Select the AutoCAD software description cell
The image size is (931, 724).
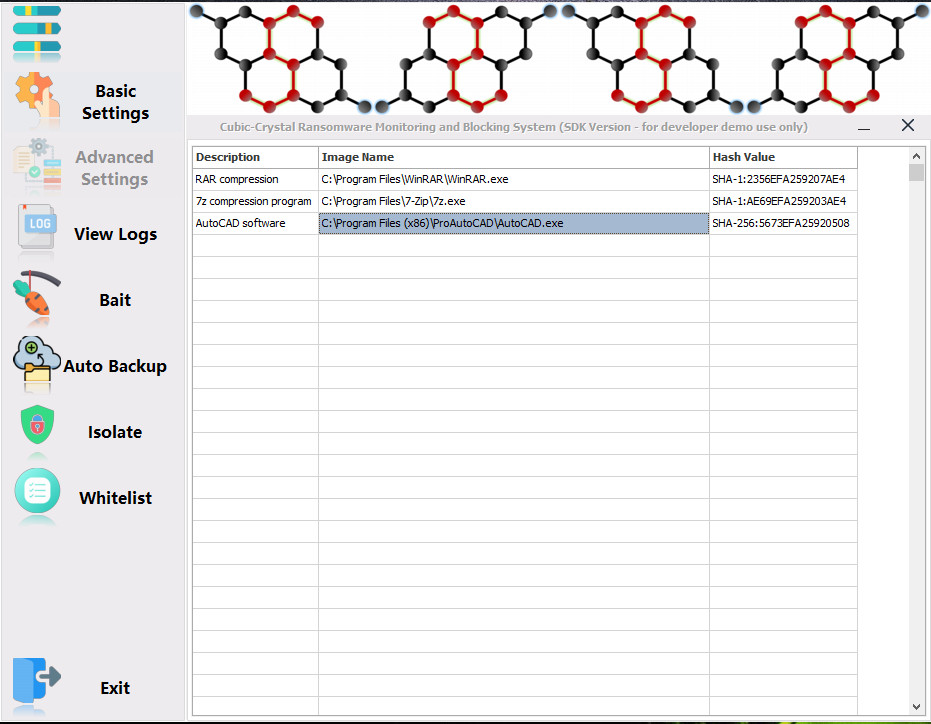click(255, 223)
